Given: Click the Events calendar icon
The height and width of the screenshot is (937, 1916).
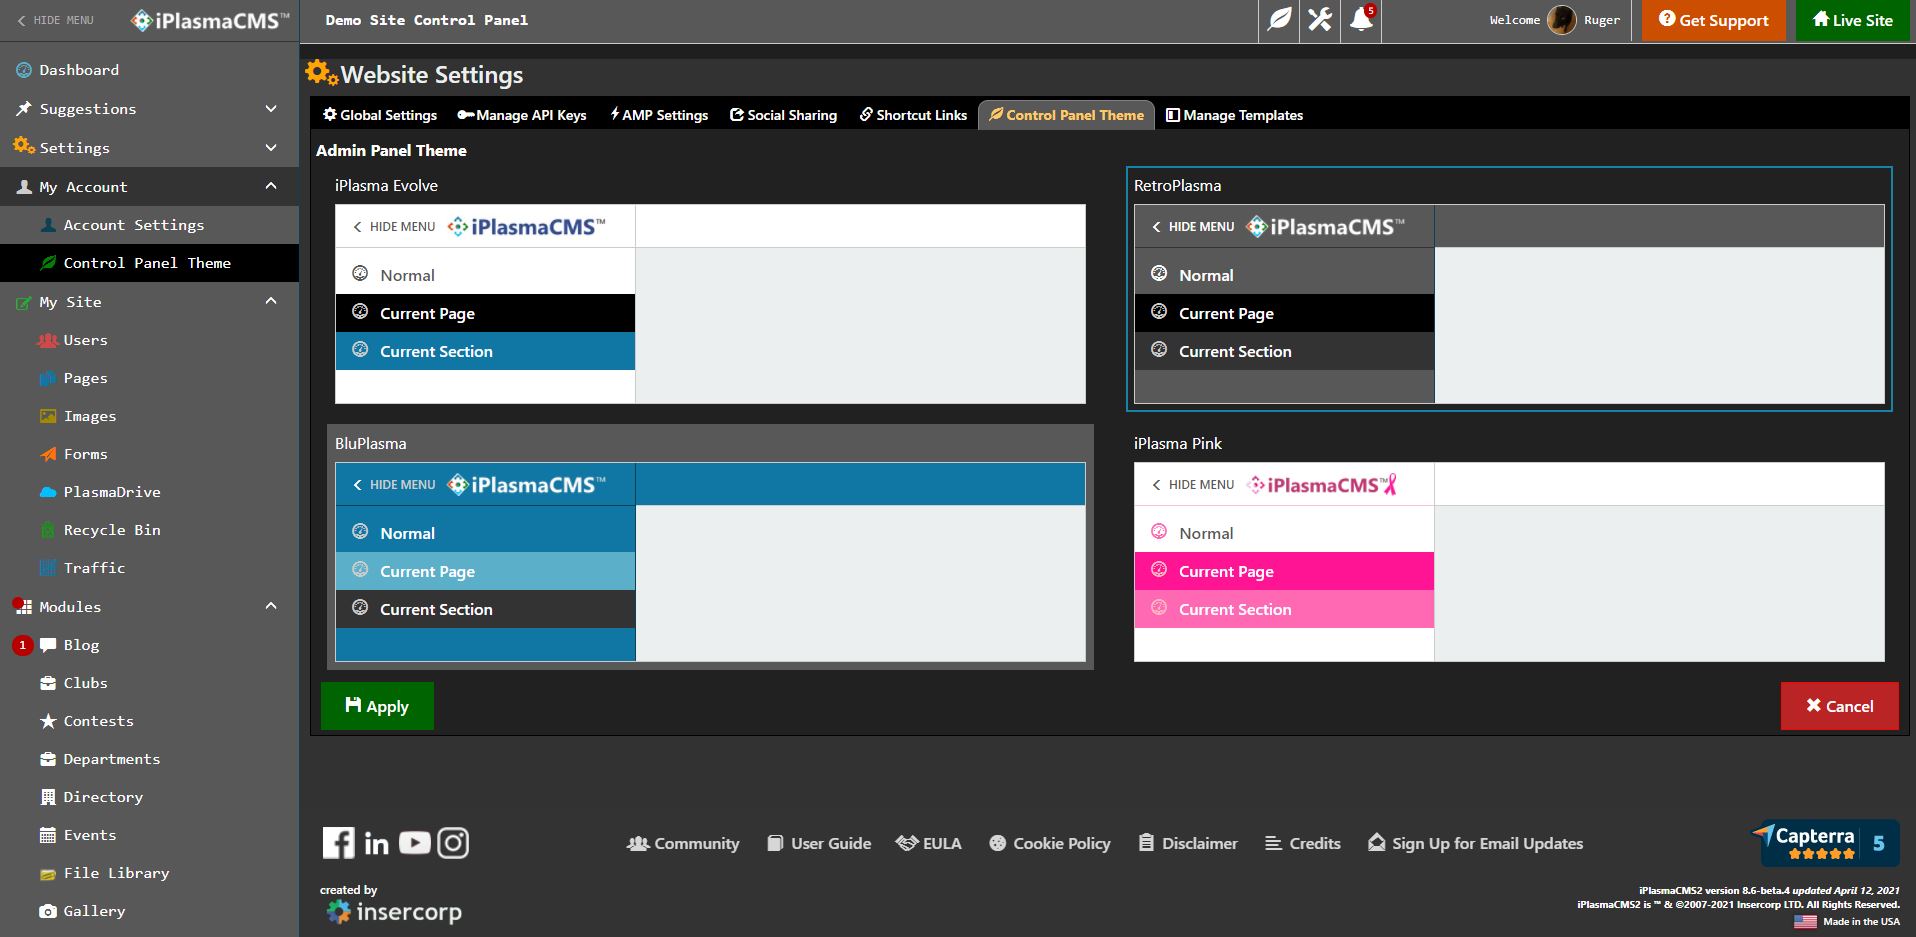Looking at the screenshot, I should (47, 835).
